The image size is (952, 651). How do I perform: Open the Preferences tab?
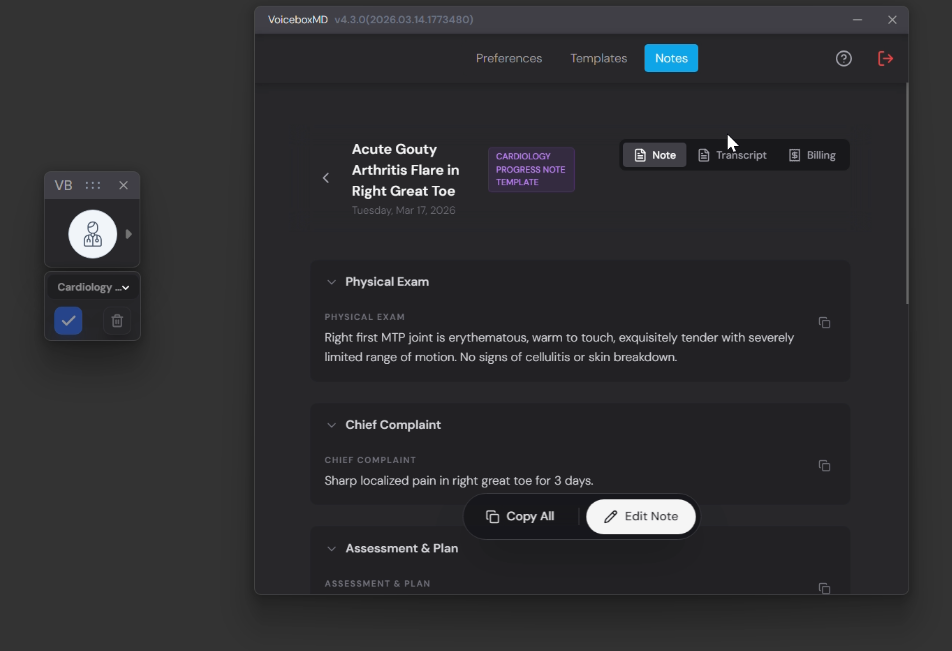tap(509, 58)
